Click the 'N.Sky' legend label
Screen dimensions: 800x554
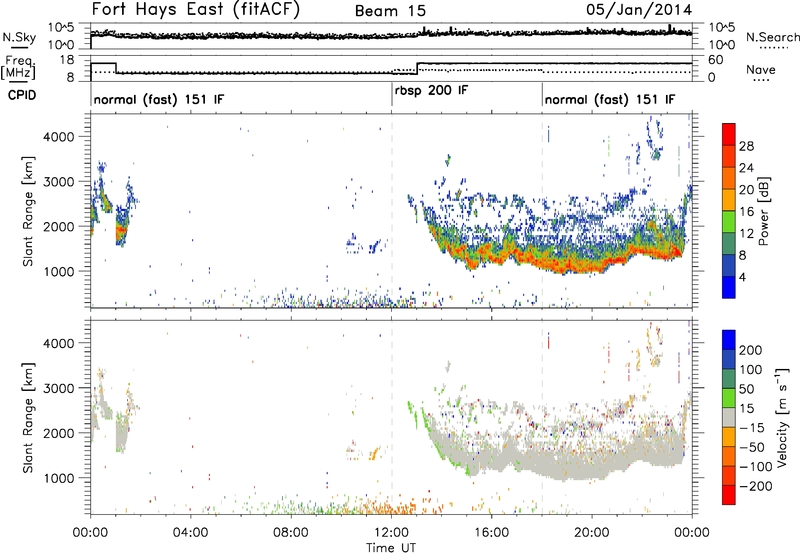tap(19, 37)
